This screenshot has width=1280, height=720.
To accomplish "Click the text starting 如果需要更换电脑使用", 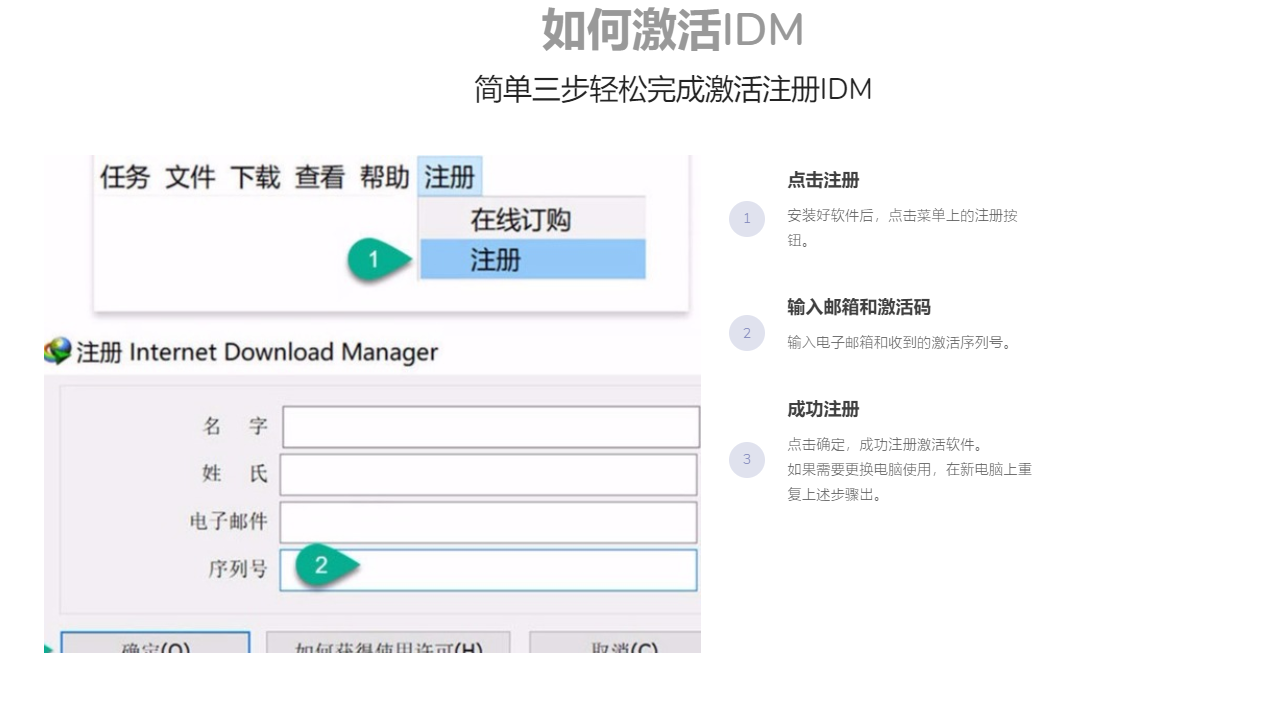I will tap(909, 481).
